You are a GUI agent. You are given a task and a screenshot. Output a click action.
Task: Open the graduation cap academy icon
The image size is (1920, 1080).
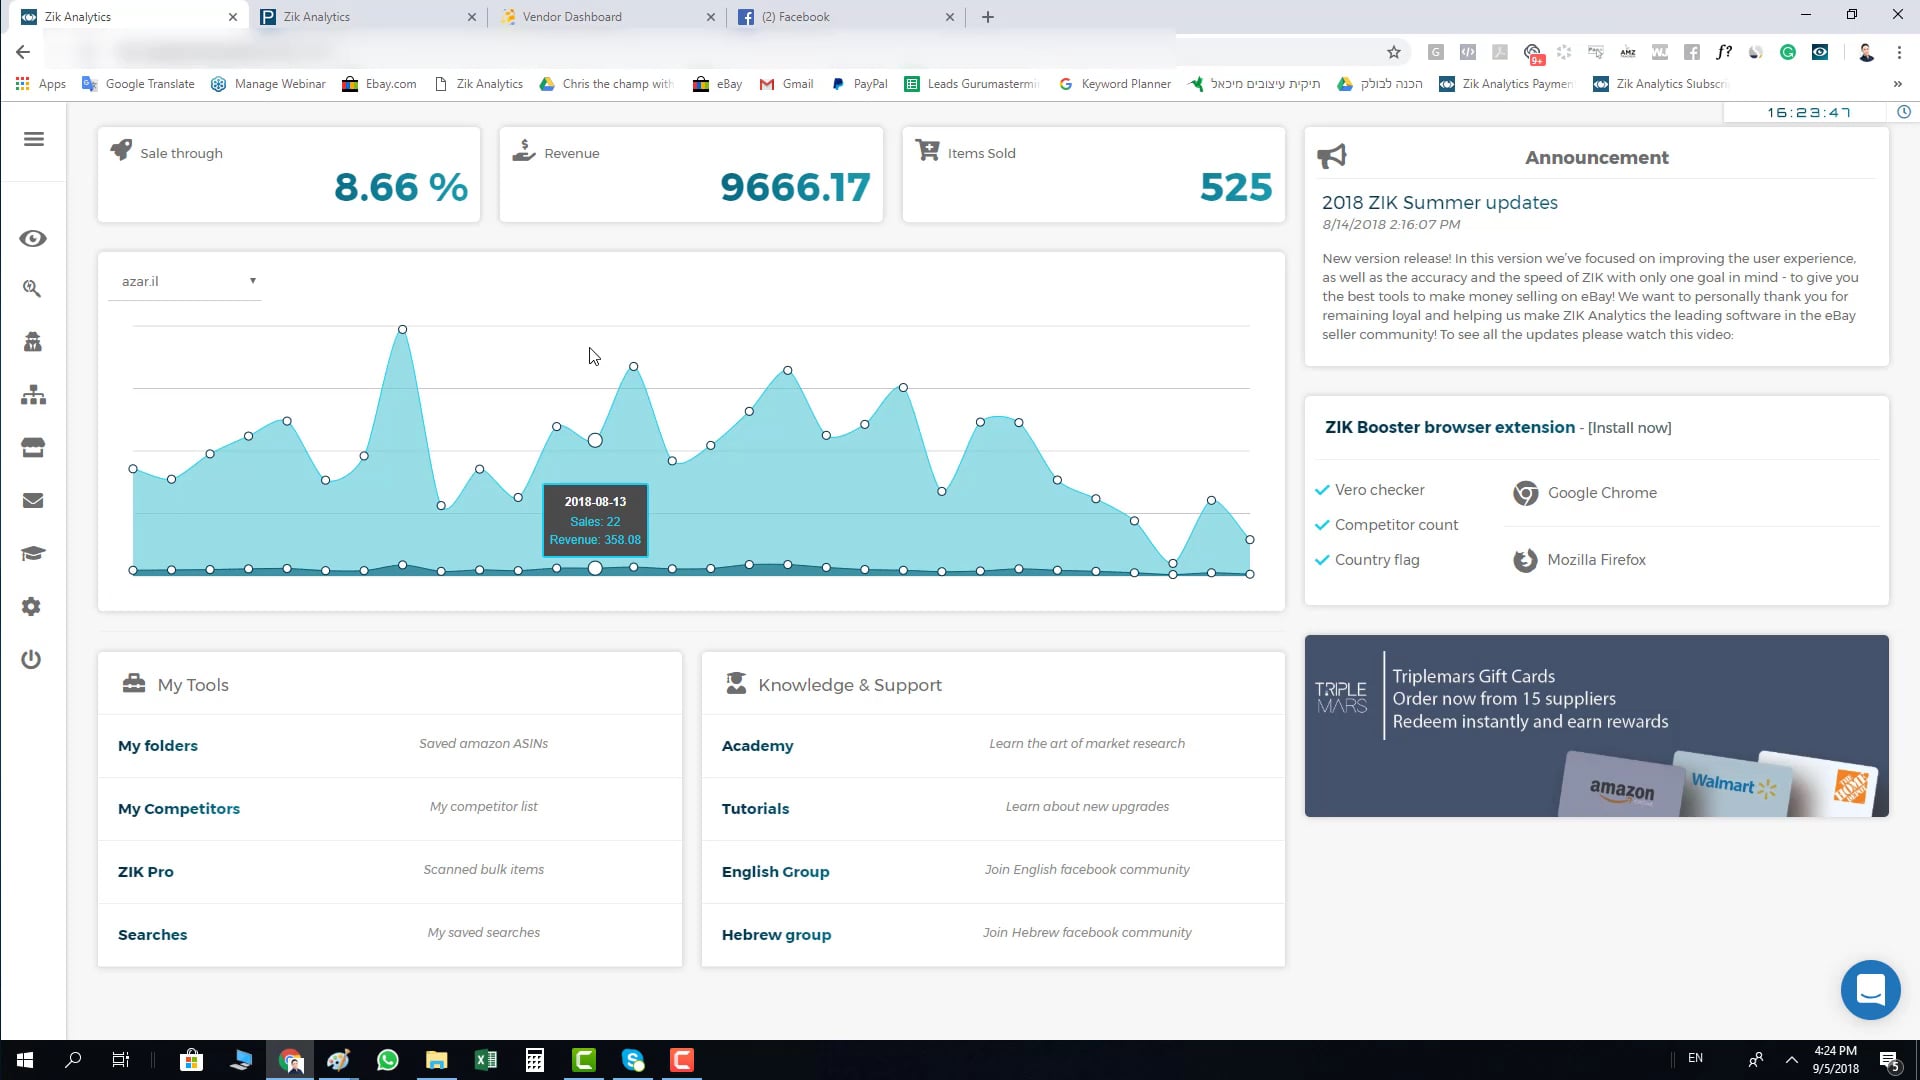(x=33, y=553)
